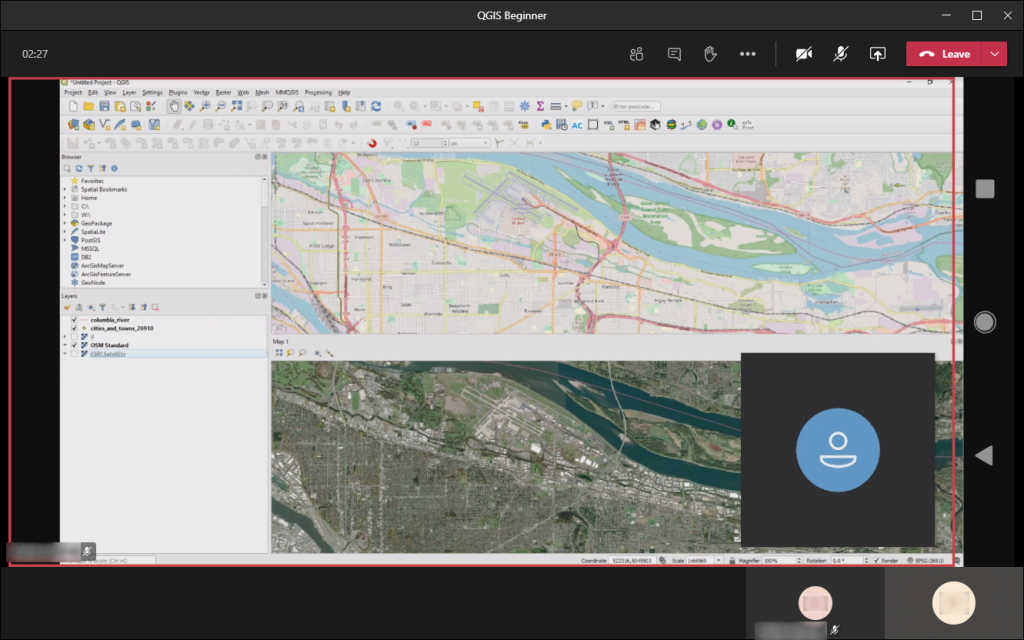Click the Save Project disk icon
The height and width of the screenshot is (640, 1024).
104,106
